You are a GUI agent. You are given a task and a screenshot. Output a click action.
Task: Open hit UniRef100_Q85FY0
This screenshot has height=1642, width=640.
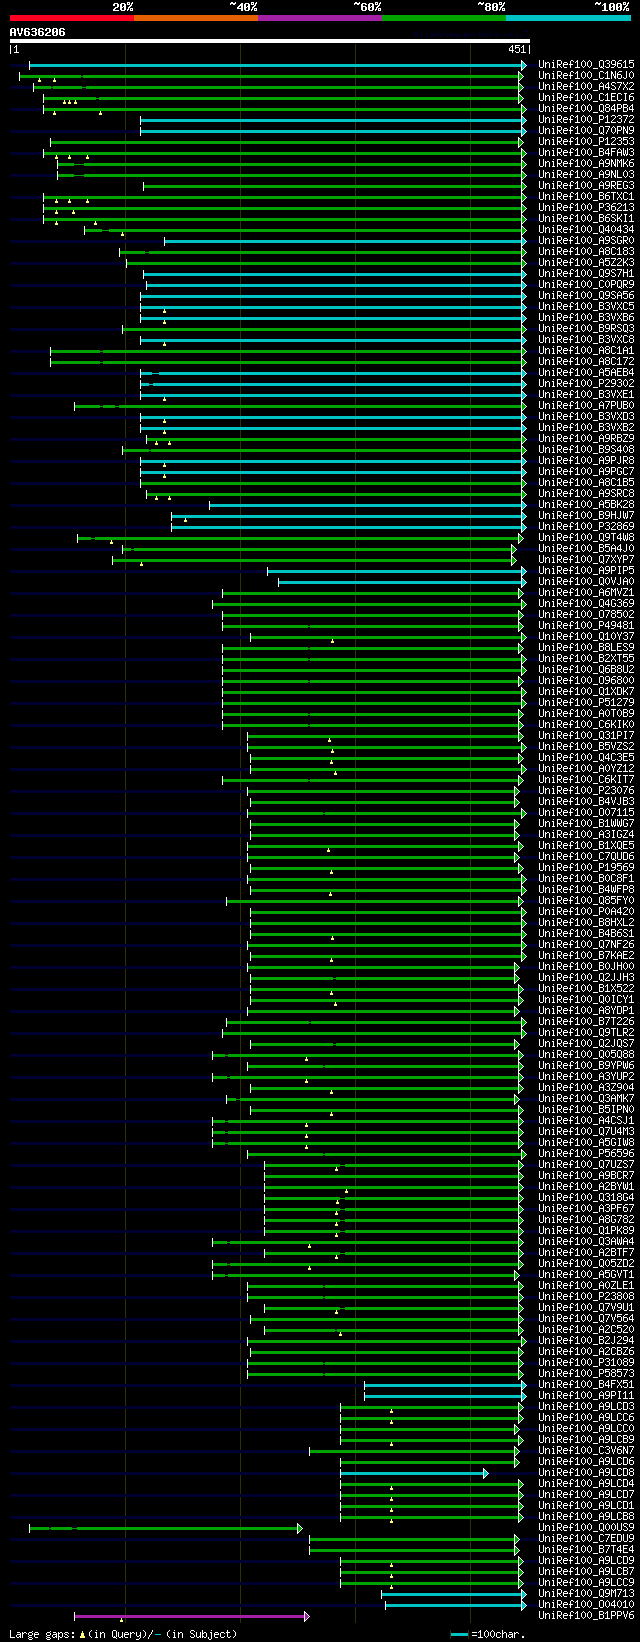click(586, 900)
